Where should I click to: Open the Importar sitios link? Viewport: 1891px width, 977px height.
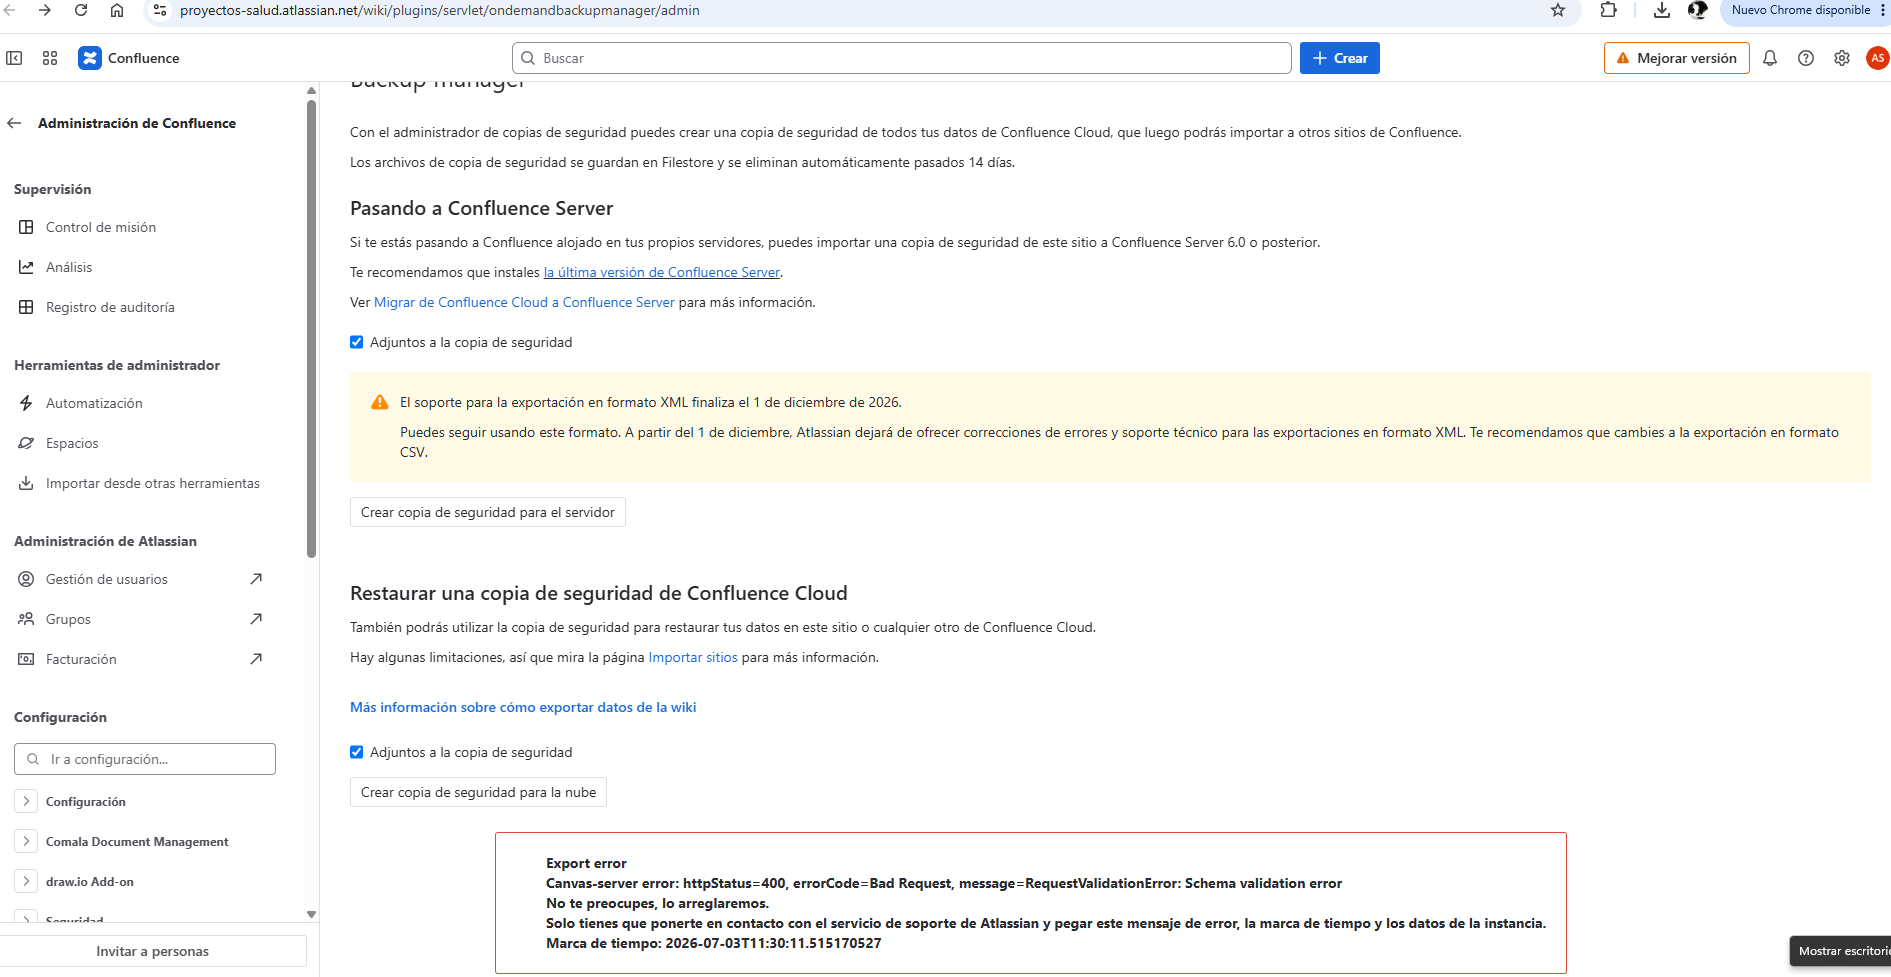pyautogui.click(x=693, y=657)
